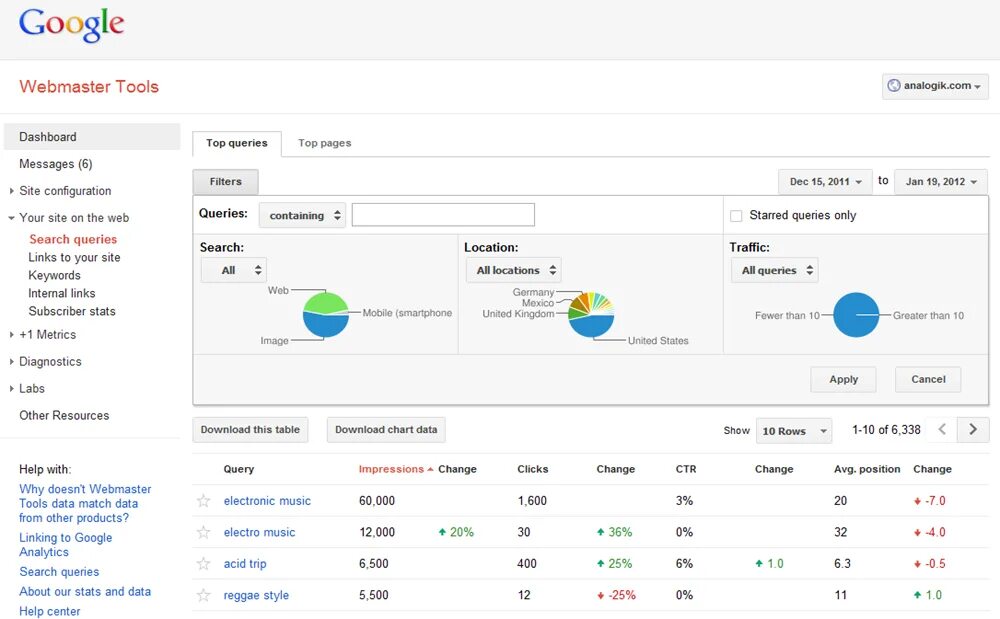Open About our stats and data

[85, 592]
